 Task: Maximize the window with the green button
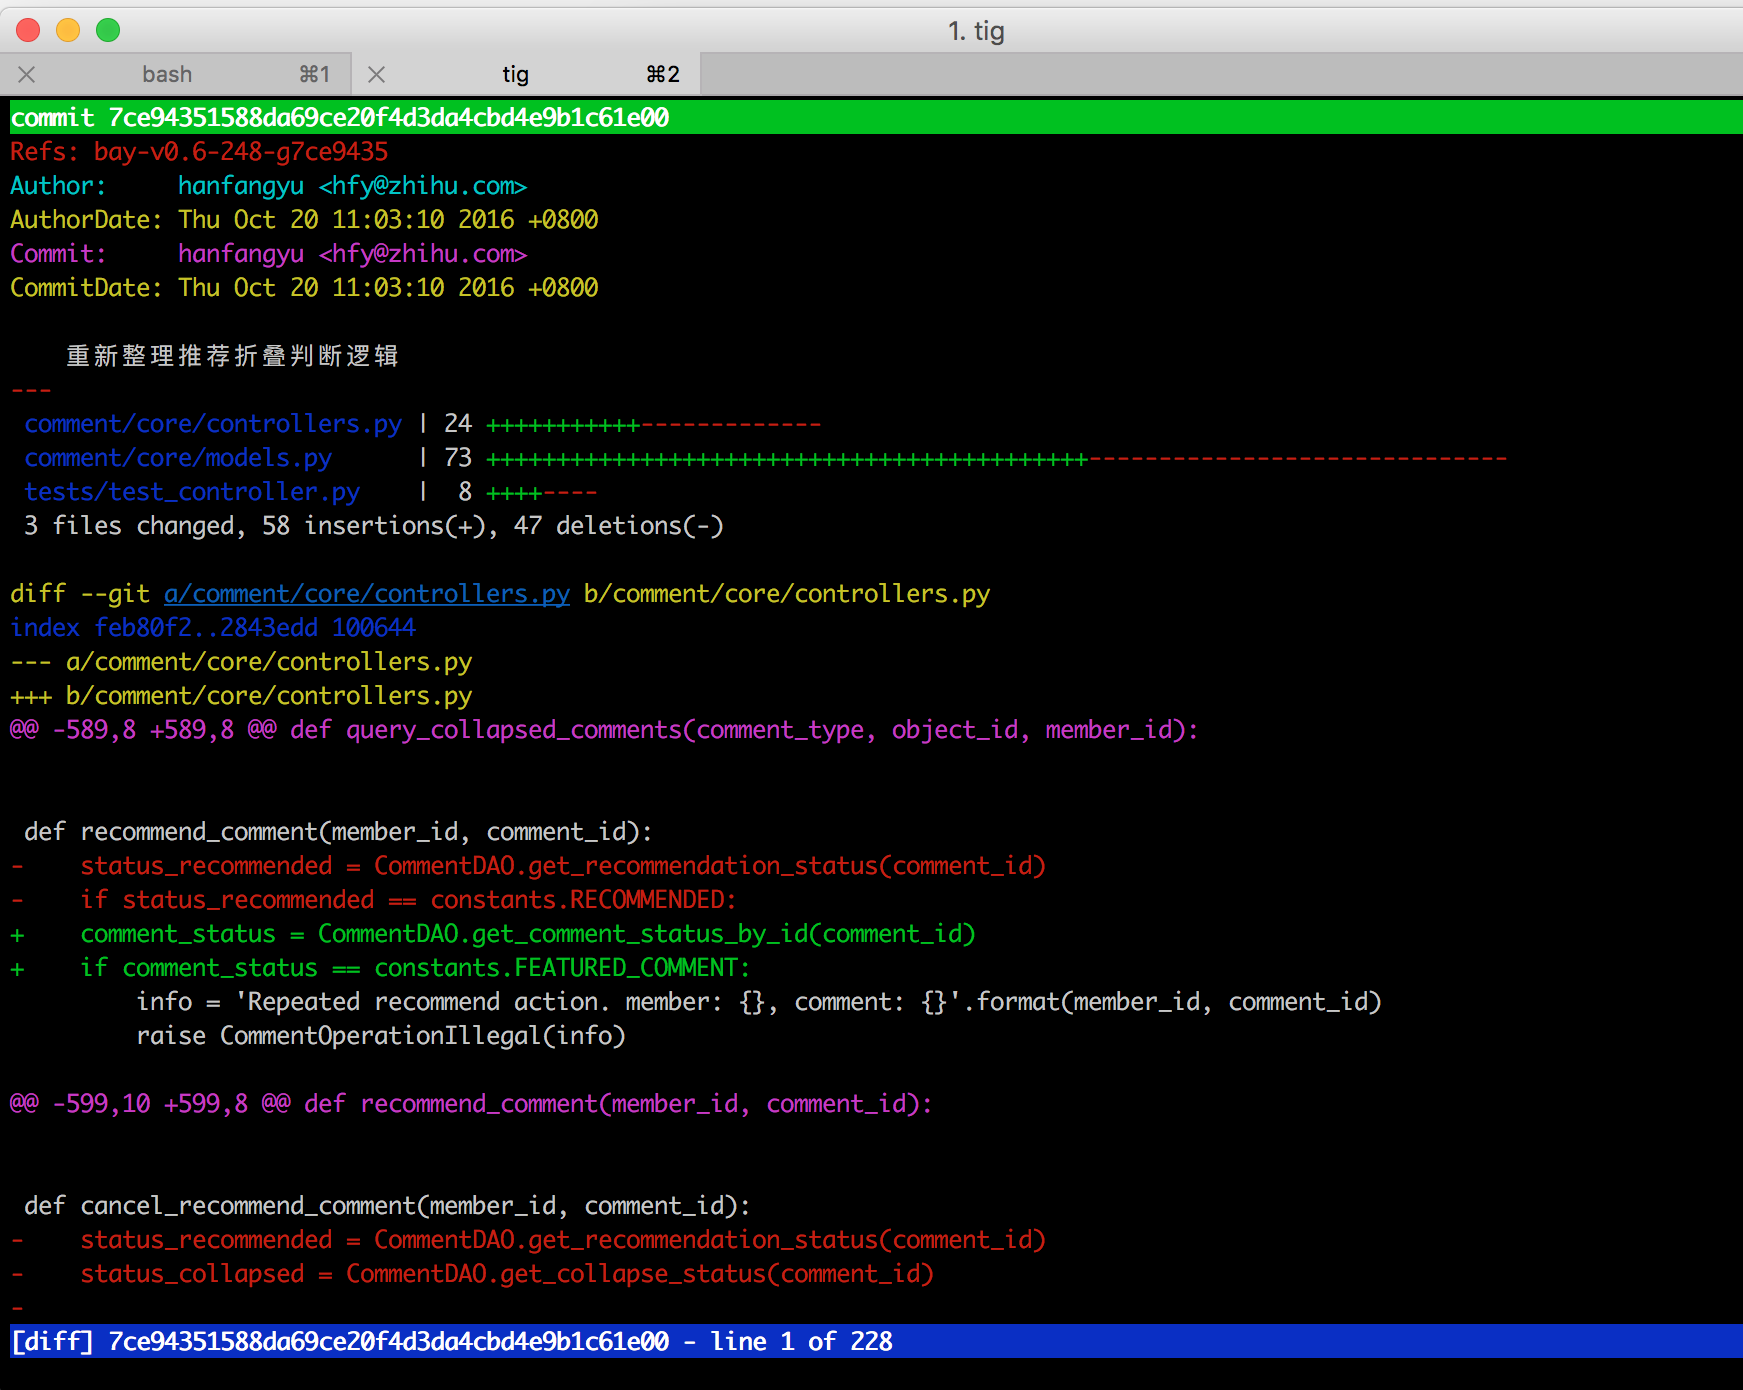(x=108, y=30)
